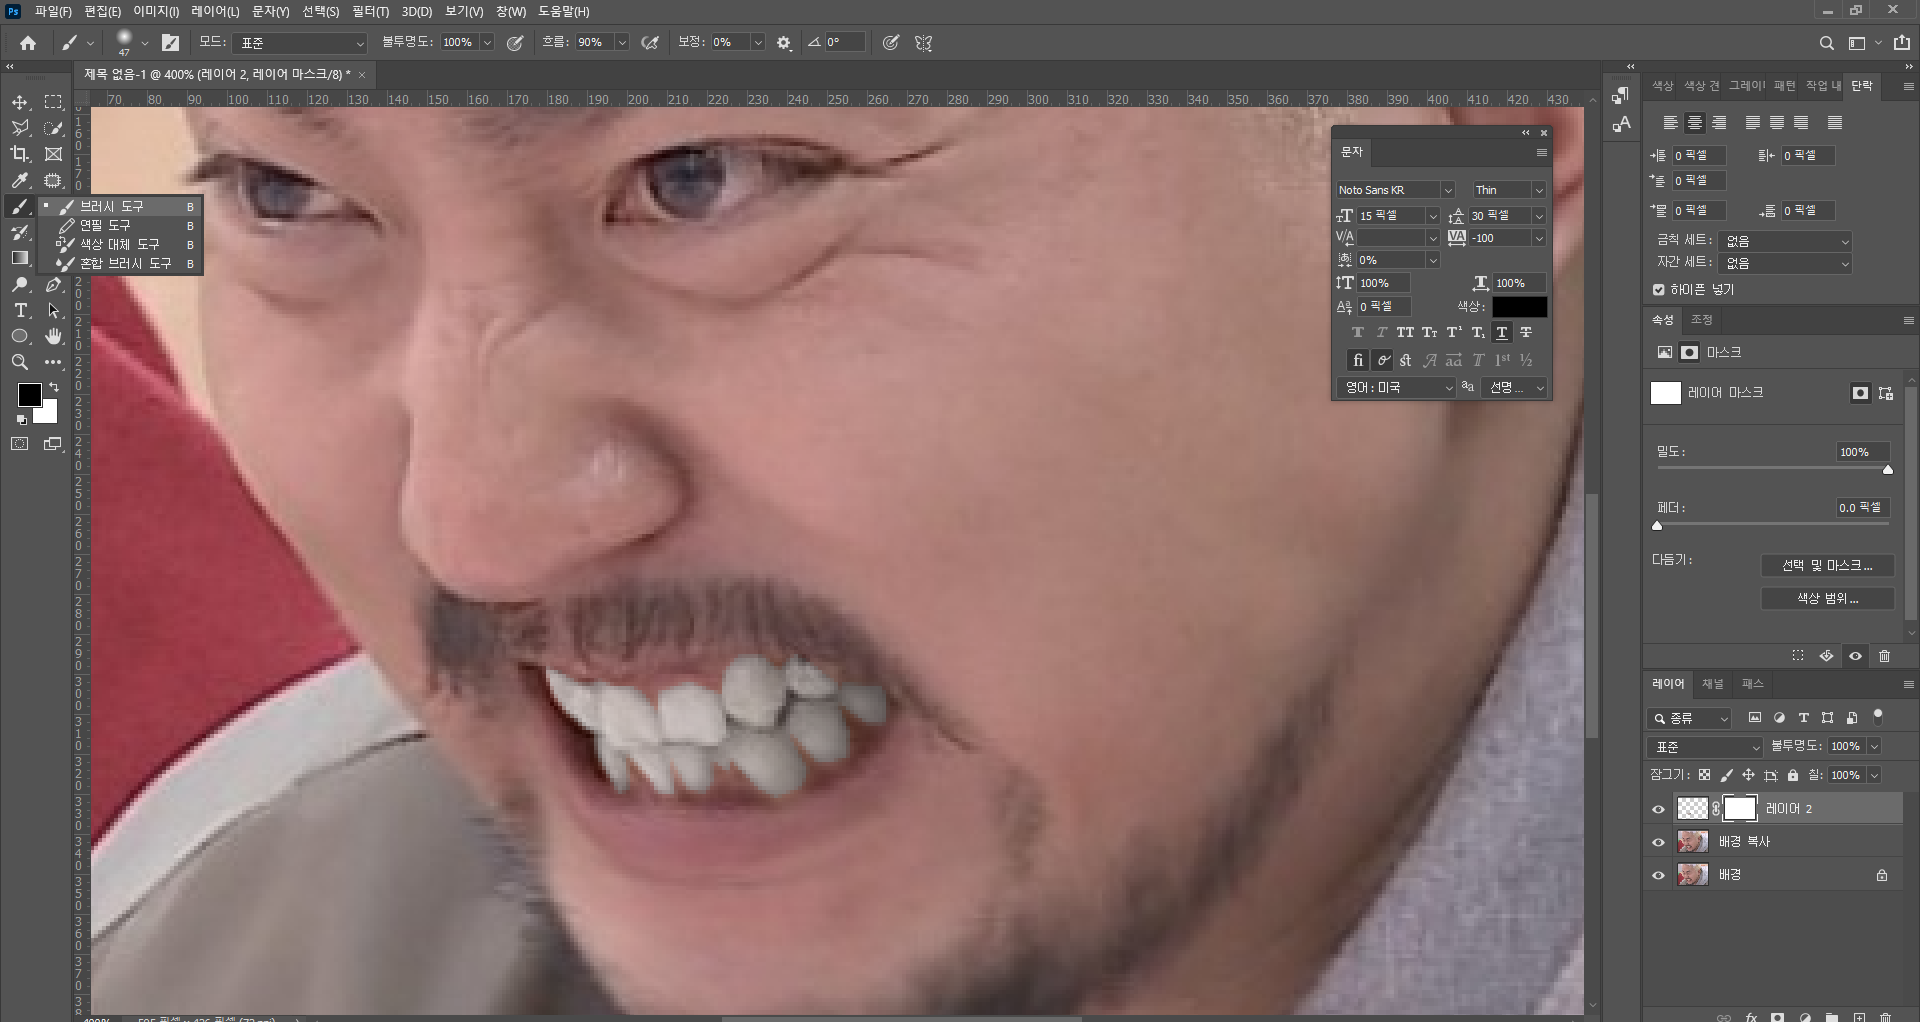Click 색상 범위... button
Screen dimensions: 1920x1022
[x=1828, y=598]
